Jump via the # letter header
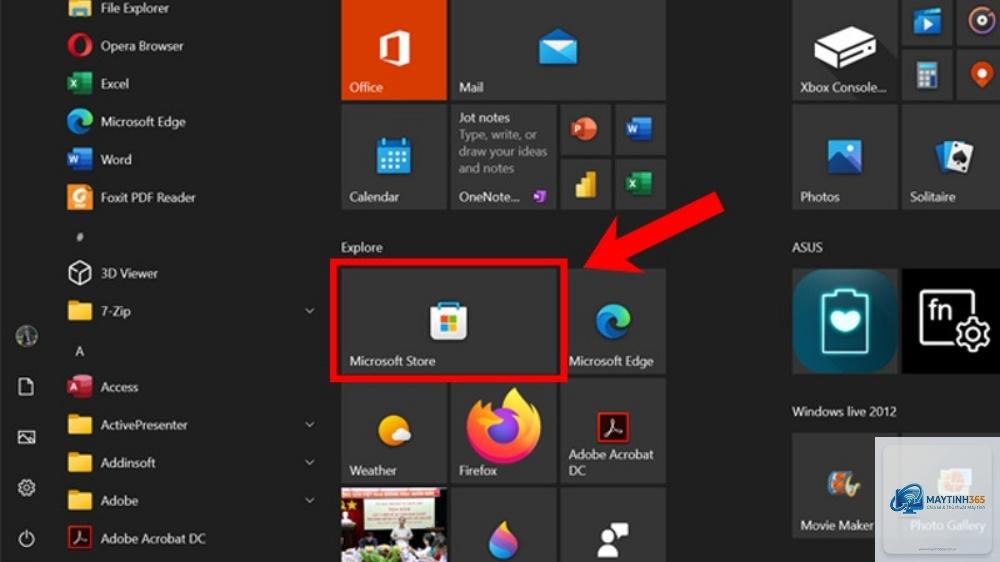 80,237
